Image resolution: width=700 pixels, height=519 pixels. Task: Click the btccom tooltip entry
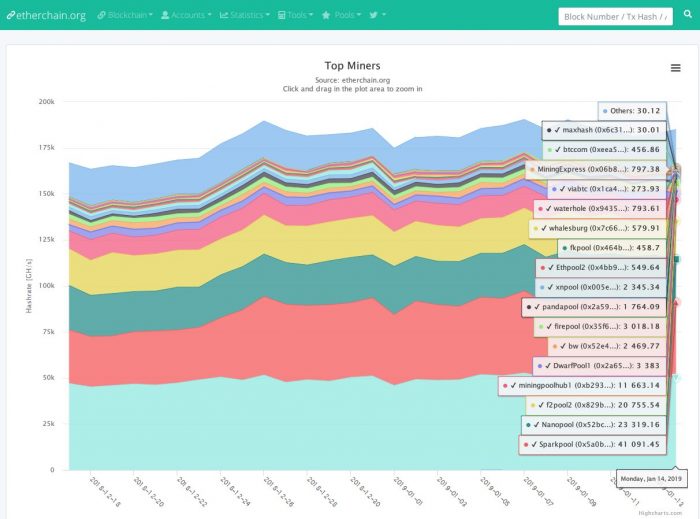604,150
